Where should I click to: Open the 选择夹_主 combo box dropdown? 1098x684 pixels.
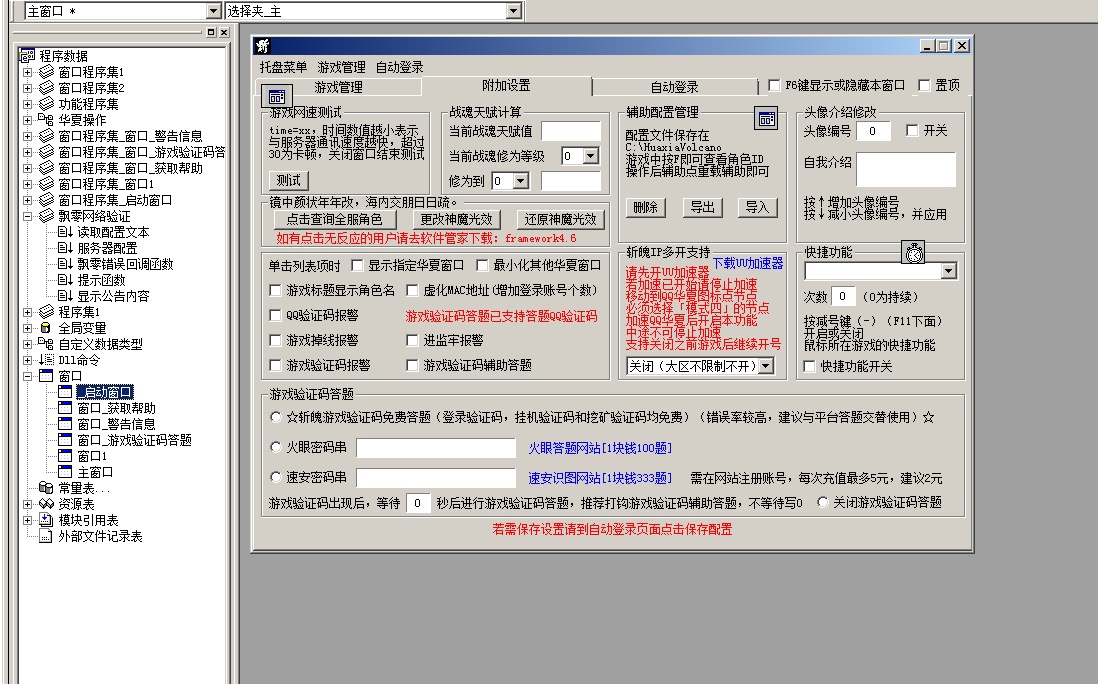[513, 11]
